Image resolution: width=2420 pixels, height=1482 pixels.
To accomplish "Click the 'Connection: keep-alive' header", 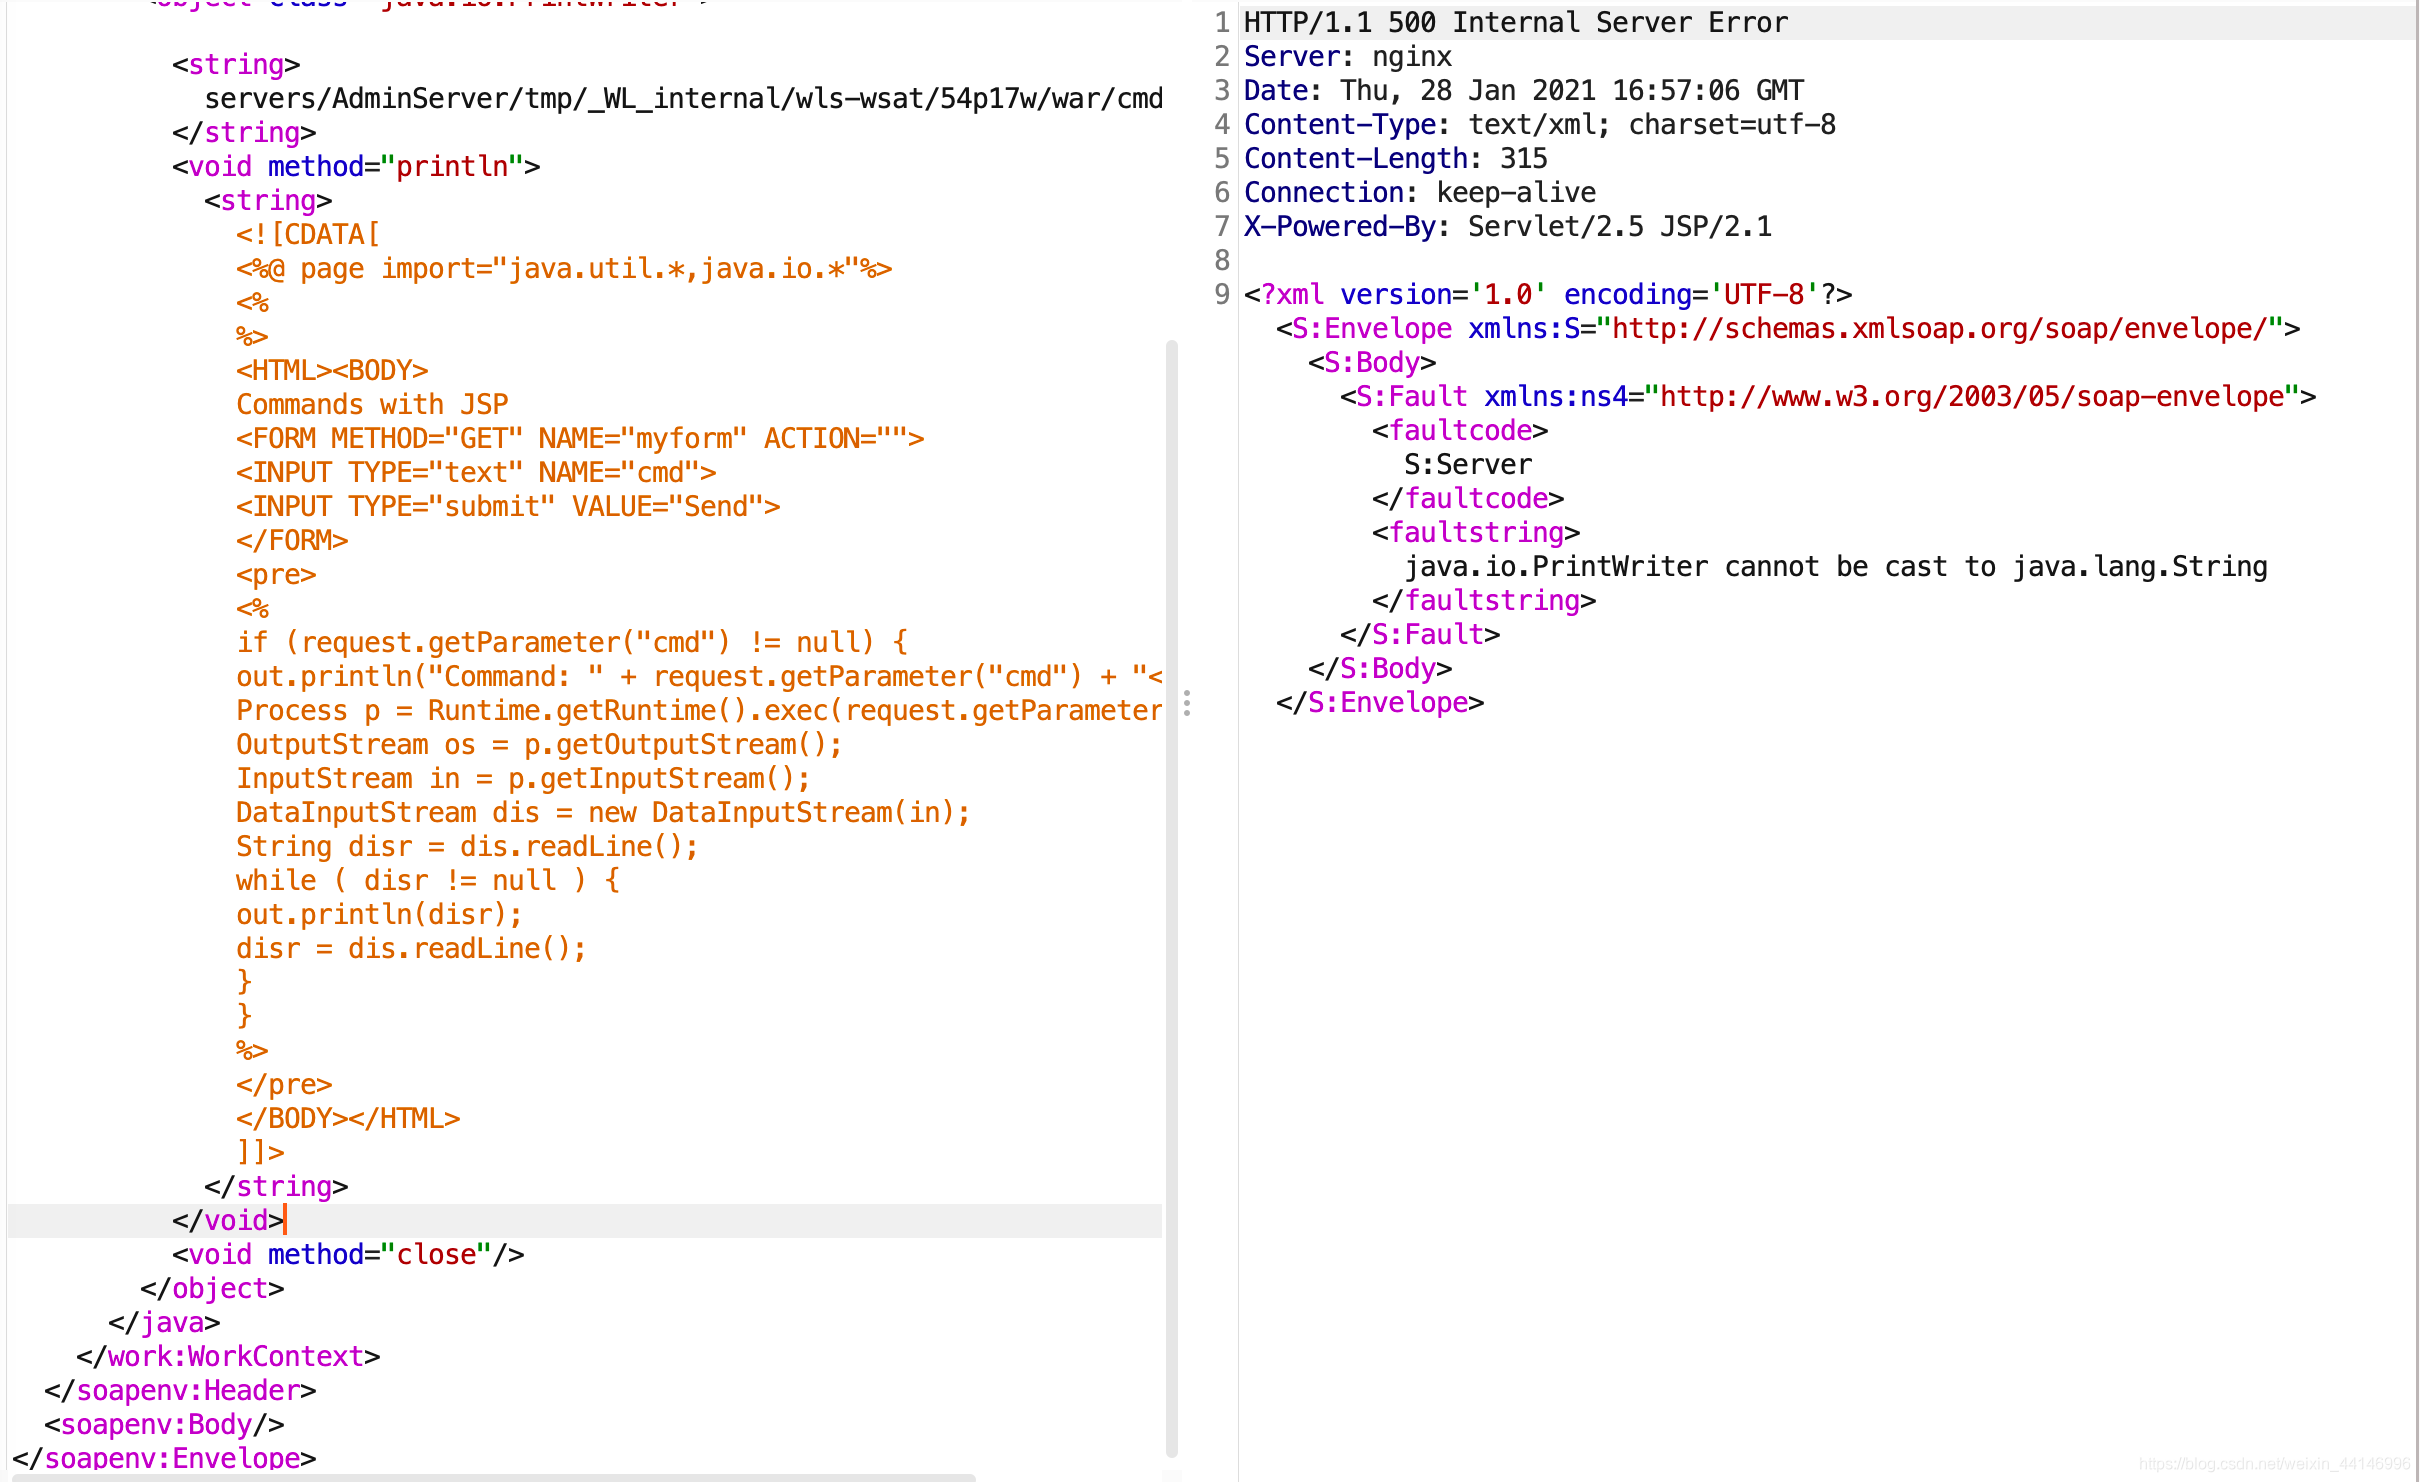I will [x=1419, y=192].
